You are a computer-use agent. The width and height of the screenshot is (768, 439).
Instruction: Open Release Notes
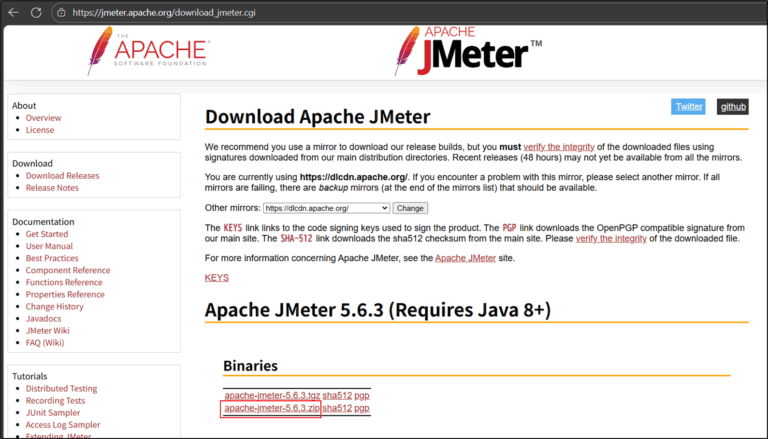tap(52, 188)
